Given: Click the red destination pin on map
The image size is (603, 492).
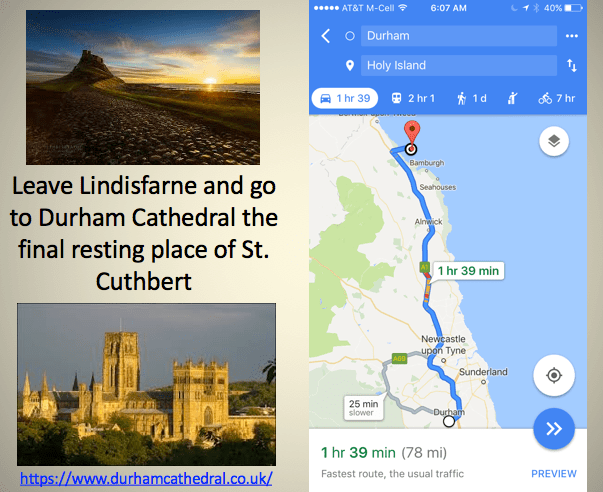Looking at the screenshot, I should click(409, 135).
